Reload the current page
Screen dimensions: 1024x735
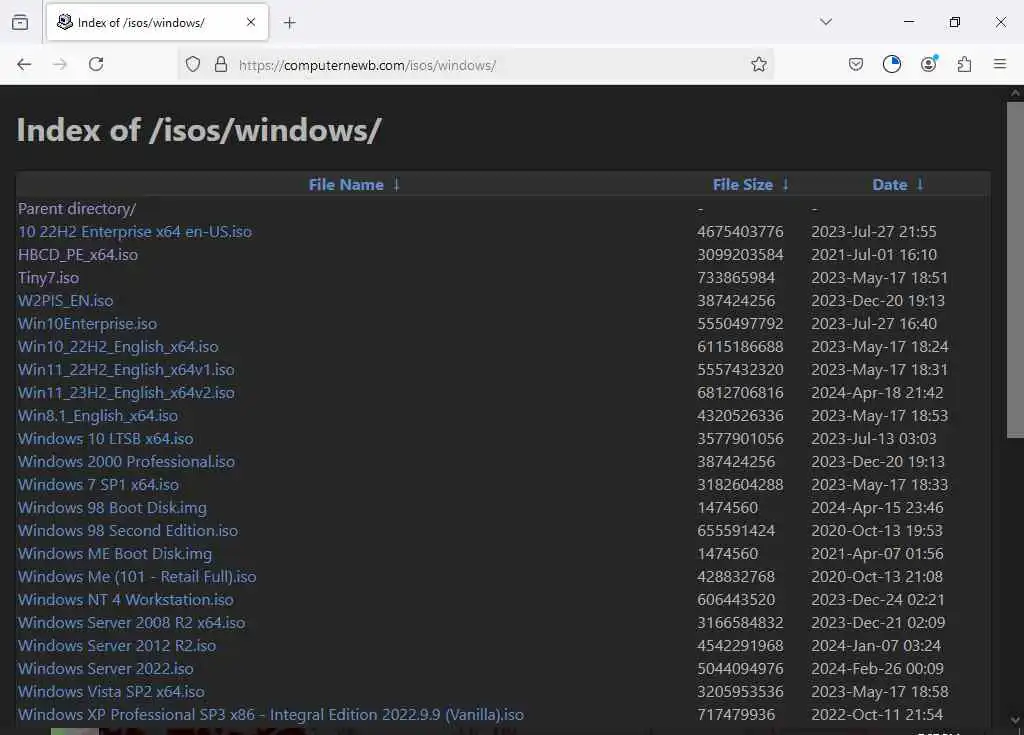96,64
